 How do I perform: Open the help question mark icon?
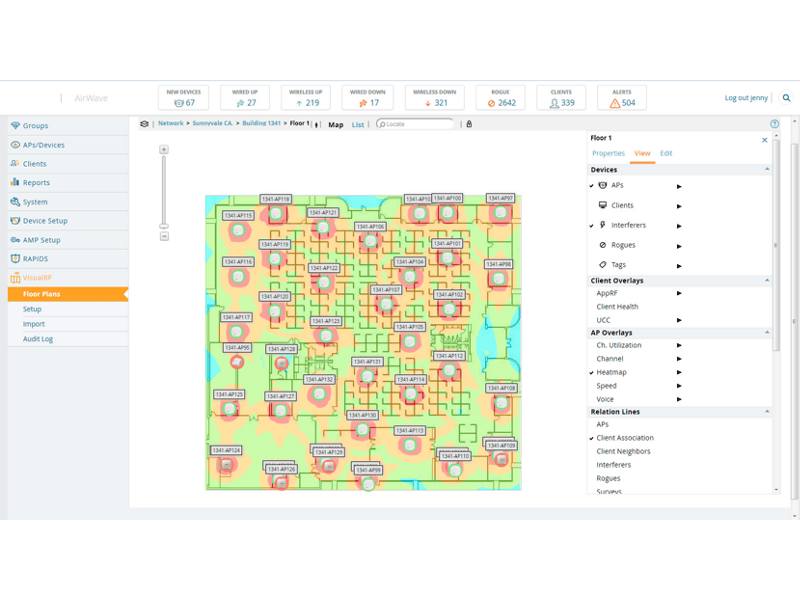[775, 124]
